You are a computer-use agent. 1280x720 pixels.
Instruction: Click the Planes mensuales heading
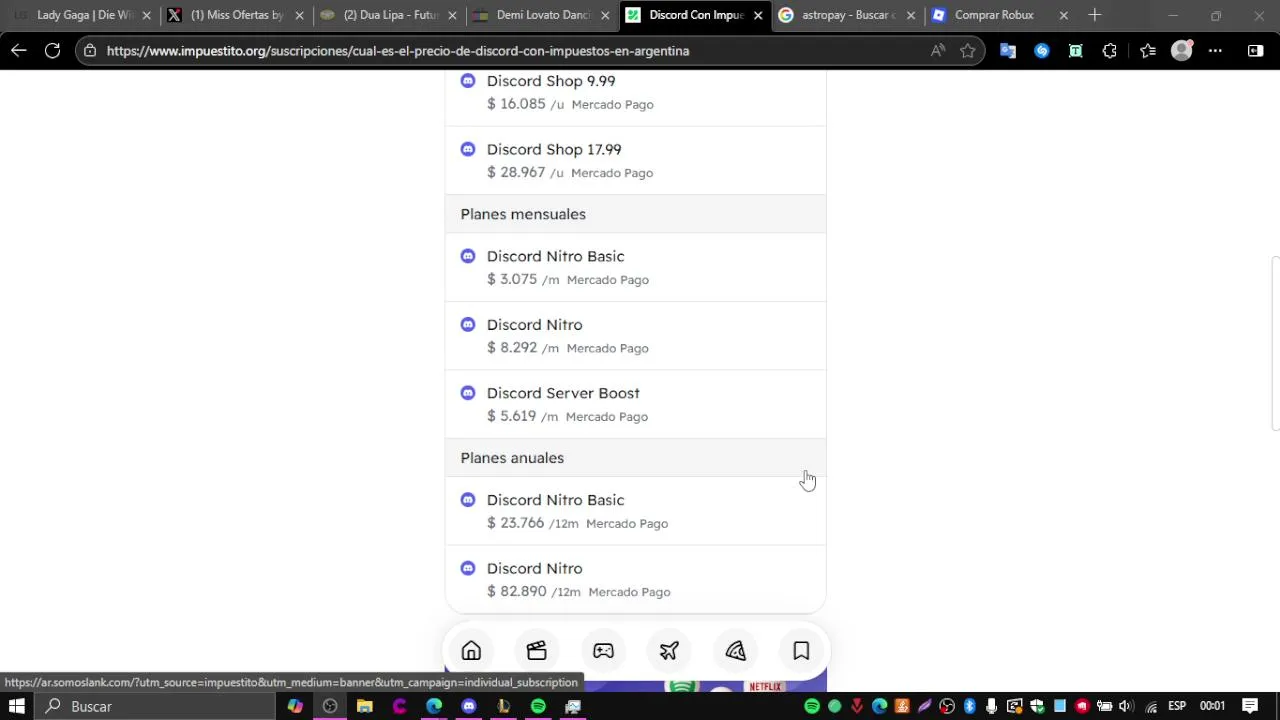[x=523, y=214]
